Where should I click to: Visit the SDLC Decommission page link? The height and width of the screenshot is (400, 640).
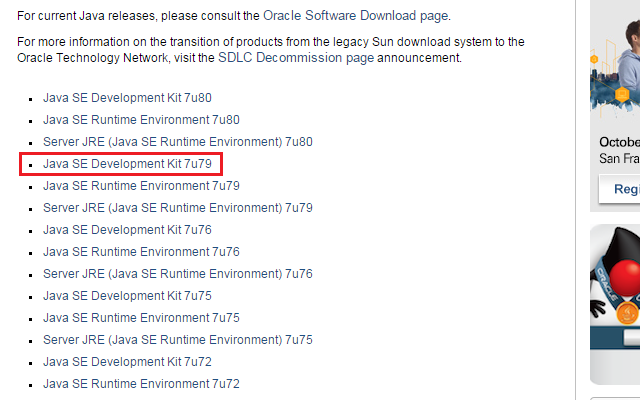pyautogui.click(x=296, y=58)
